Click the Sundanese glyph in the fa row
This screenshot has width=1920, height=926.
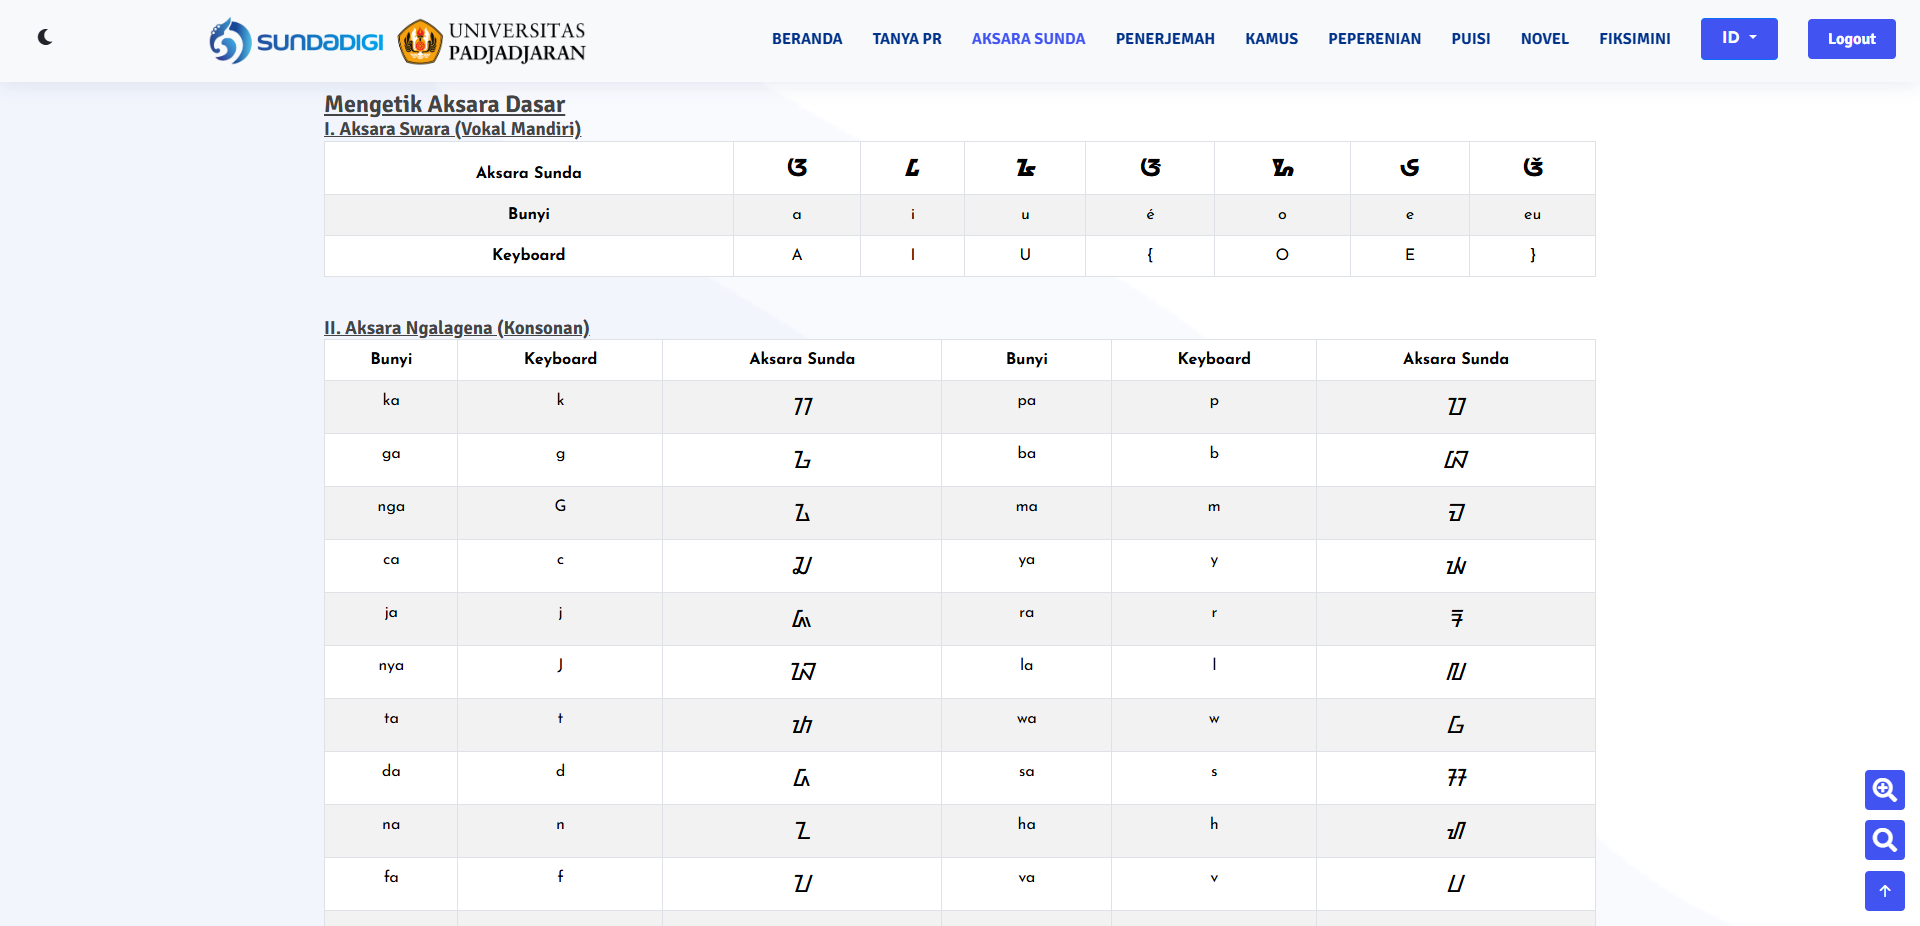click(x=802, y=884)
